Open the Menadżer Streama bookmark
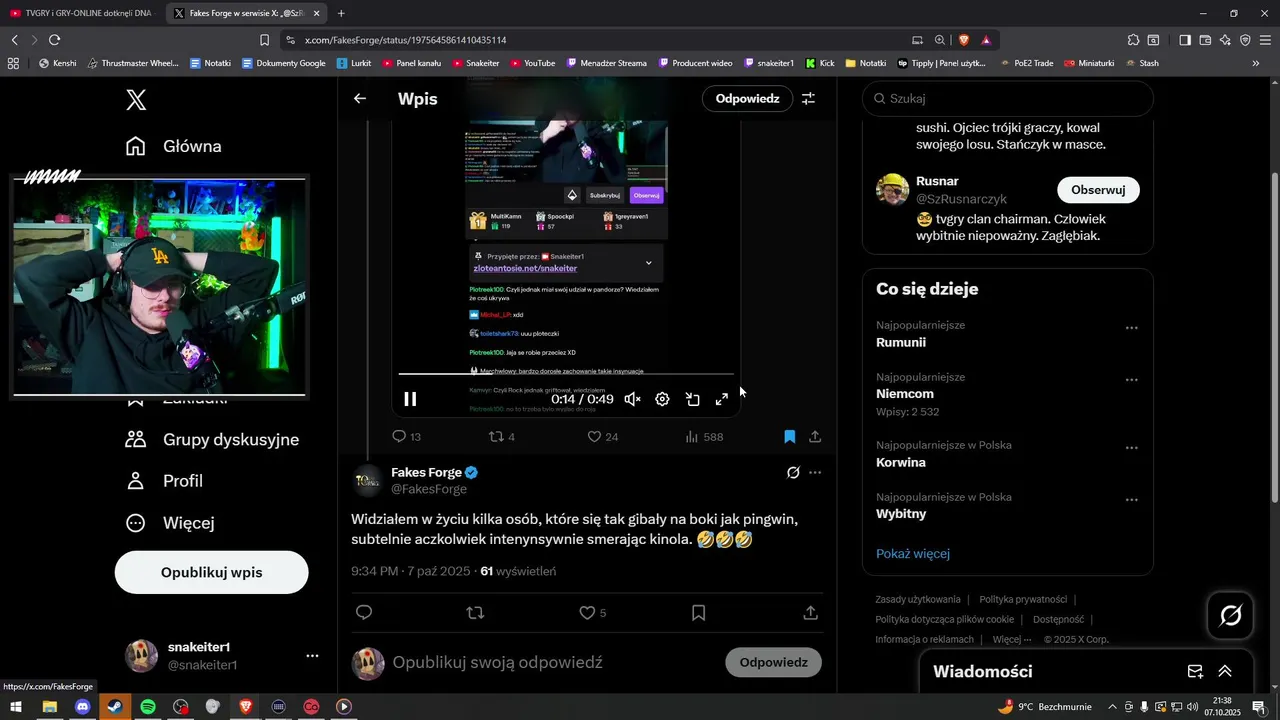 pos(607,63)
